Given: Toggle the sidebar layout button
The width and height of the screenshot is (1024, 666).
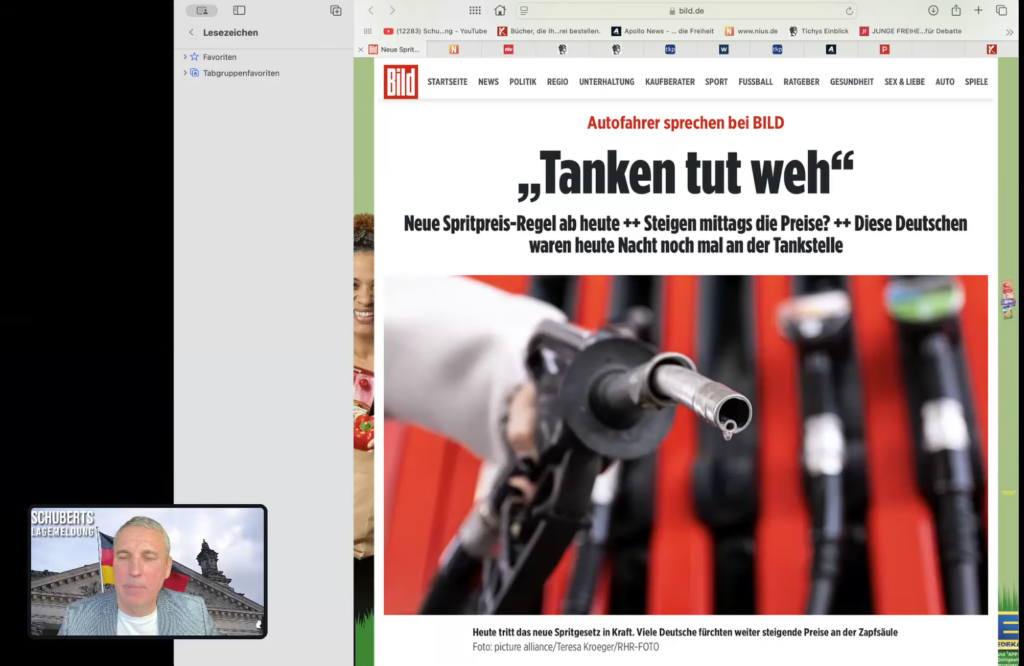Looking at the screenshot, I should (x=239, y=10).
